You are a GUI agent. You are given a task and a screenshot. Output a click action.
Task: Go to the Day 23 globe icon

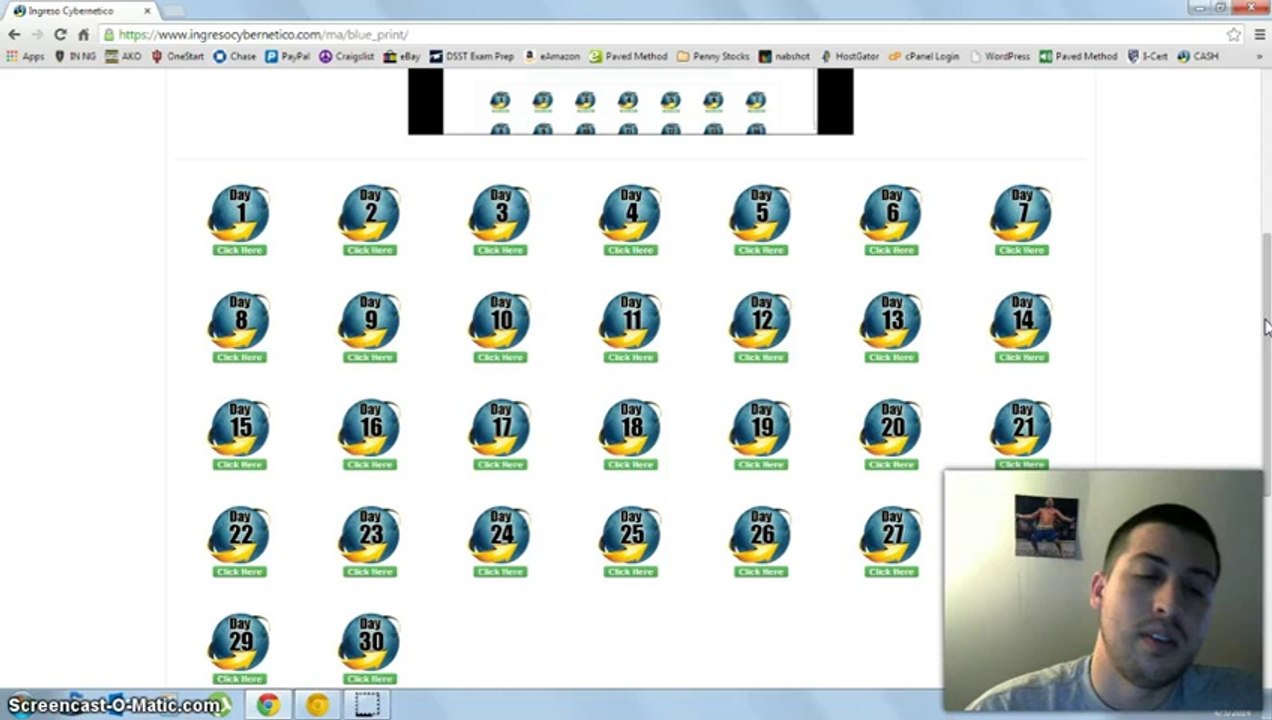[x=370, y=534]
